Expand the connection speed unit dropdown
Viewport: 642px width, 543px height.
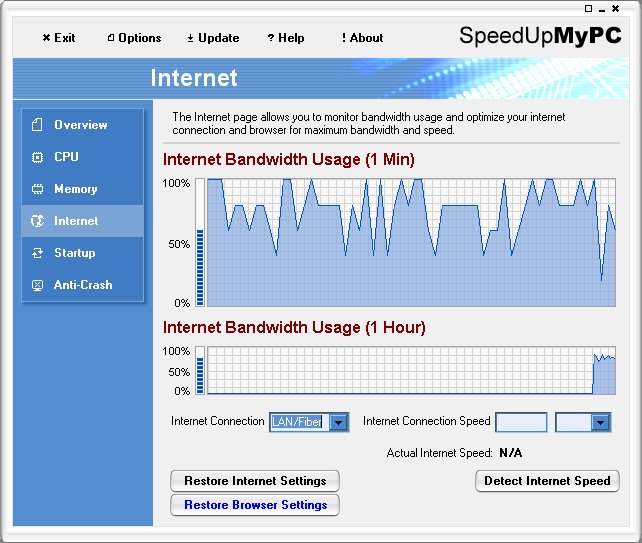(x=600, y=422)
